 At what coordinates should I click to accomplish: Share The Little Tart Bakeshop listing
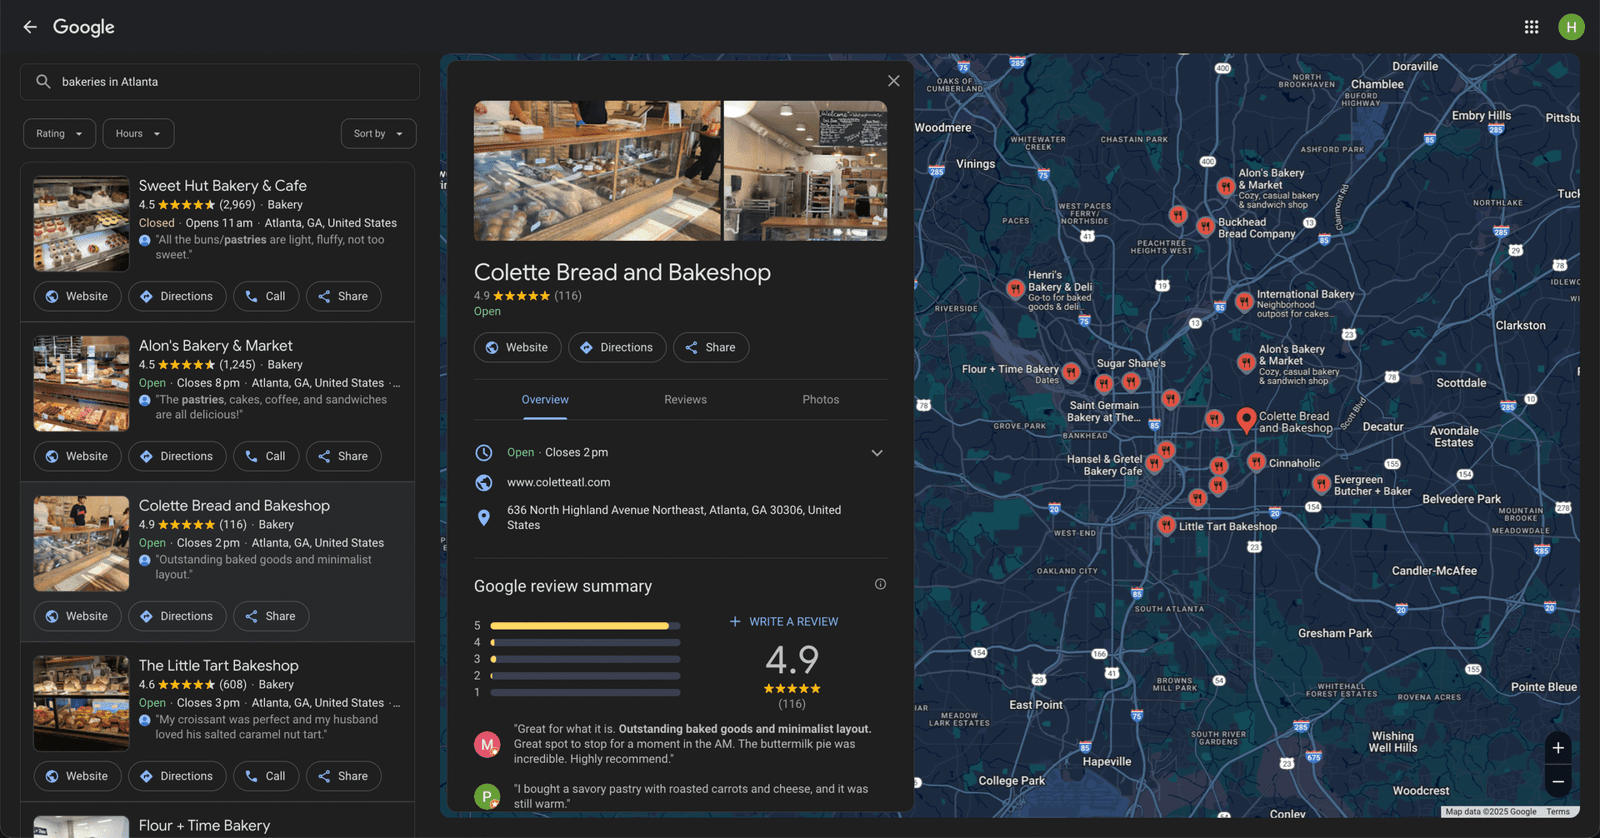point(343,777)
